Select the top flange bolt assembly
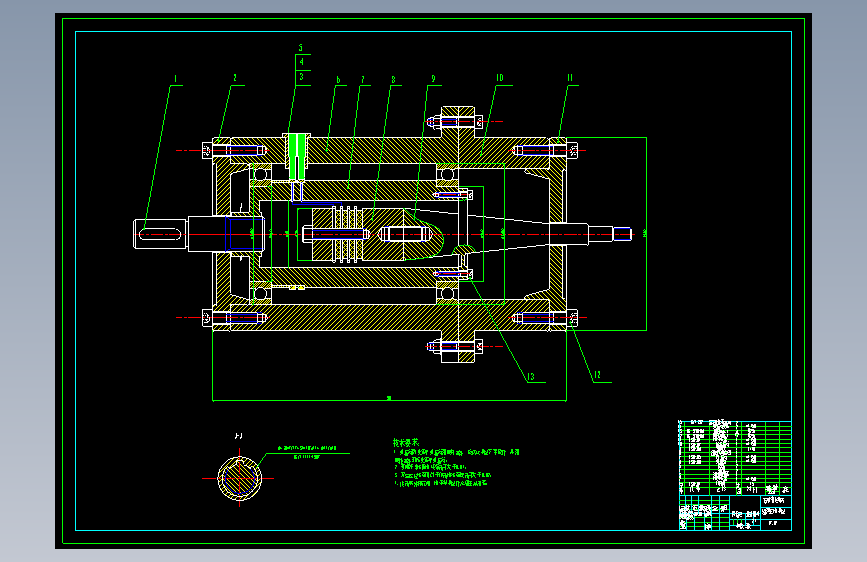Image resolution: width=867 pixels, height=562 pixels. 457,122
